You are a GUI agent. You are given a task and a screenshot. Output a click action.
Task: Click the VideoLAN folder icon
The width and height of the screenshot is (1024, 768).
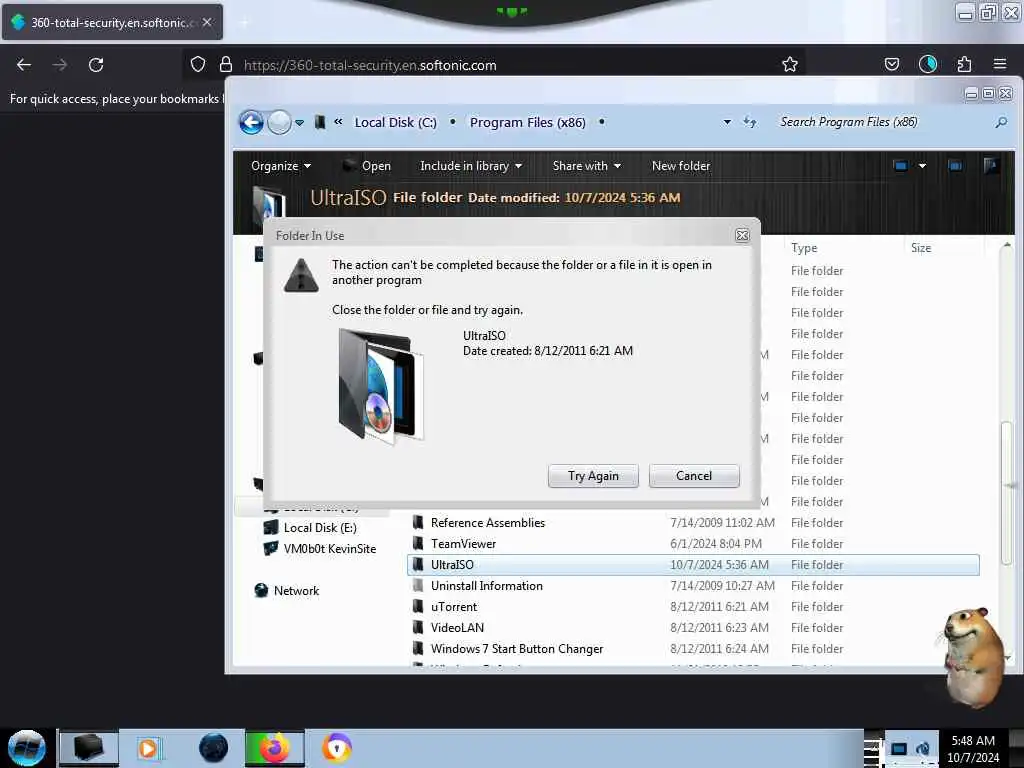tap(418, 628)
